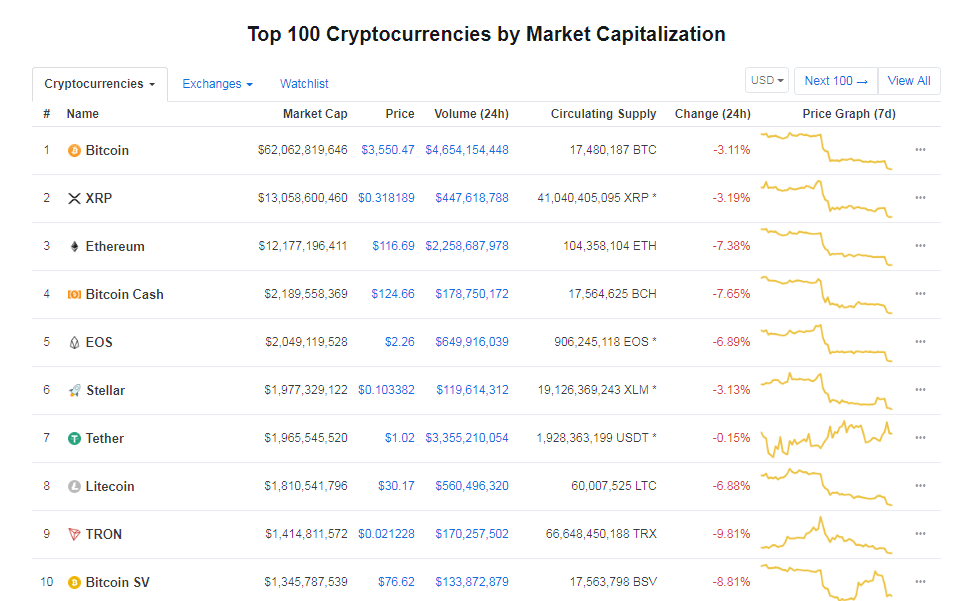Click the Ethereum diamond logo icon

point(74,247)
